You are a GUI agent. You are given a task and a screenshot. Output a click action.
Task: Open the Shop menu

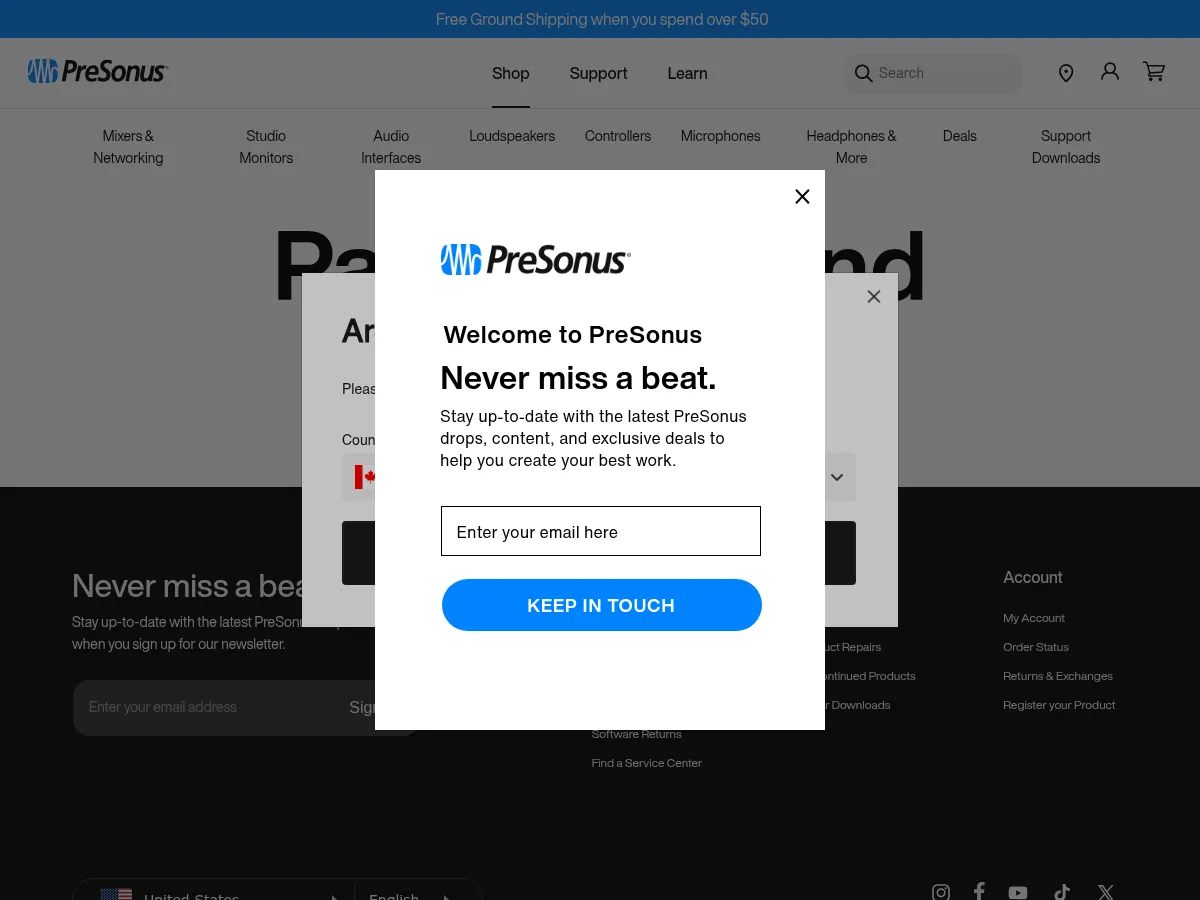click(510, 73)
